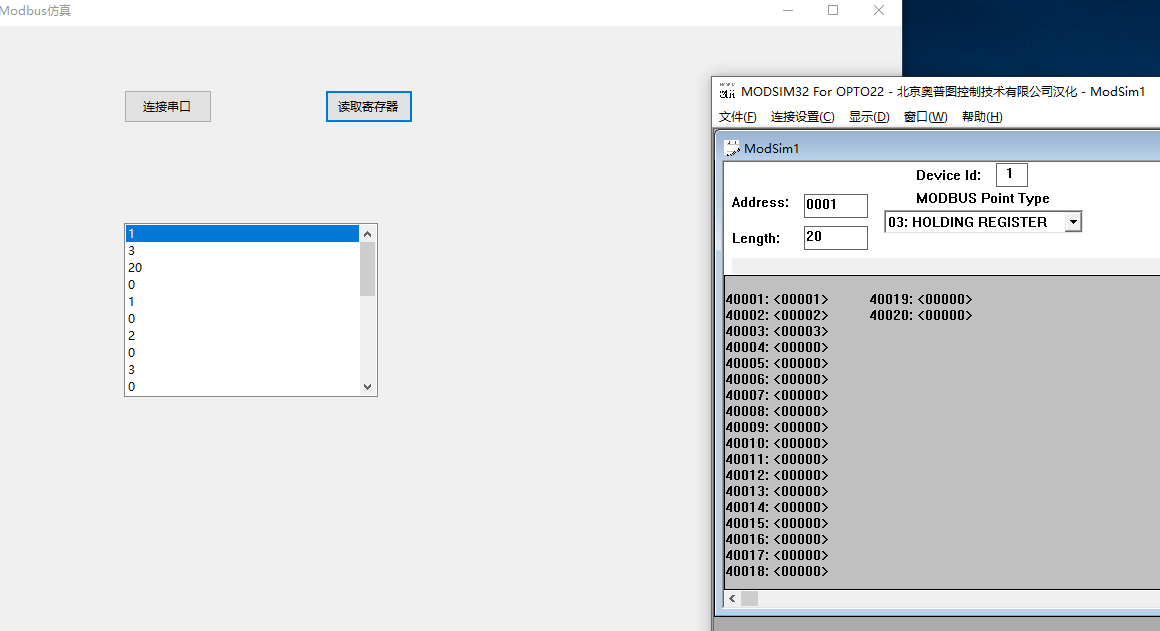Open the 窗口(W) menu
The image size is (1160, 631).
tap(925, 117)
